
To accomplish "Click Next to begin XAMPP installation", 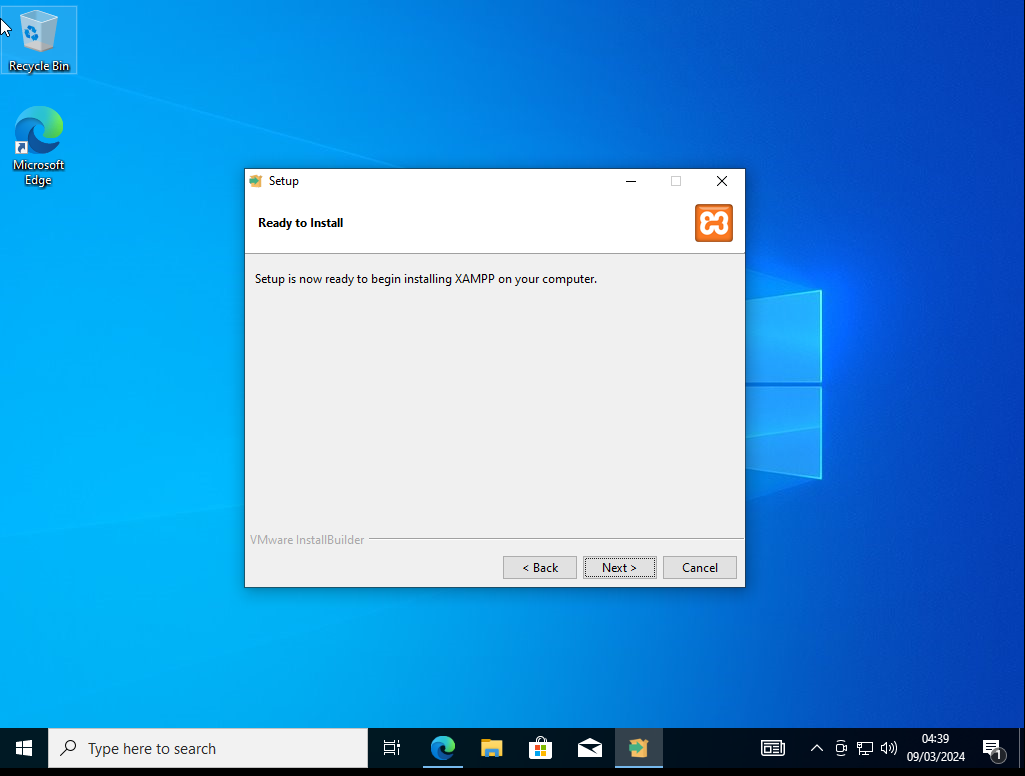I will 619,567.
